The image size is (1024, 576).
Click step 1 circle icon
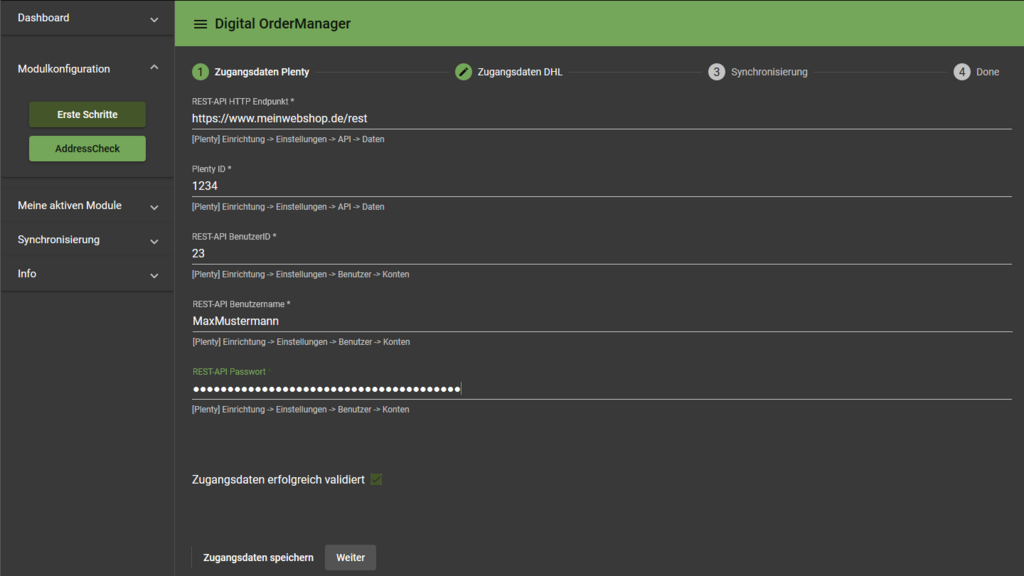200,72
